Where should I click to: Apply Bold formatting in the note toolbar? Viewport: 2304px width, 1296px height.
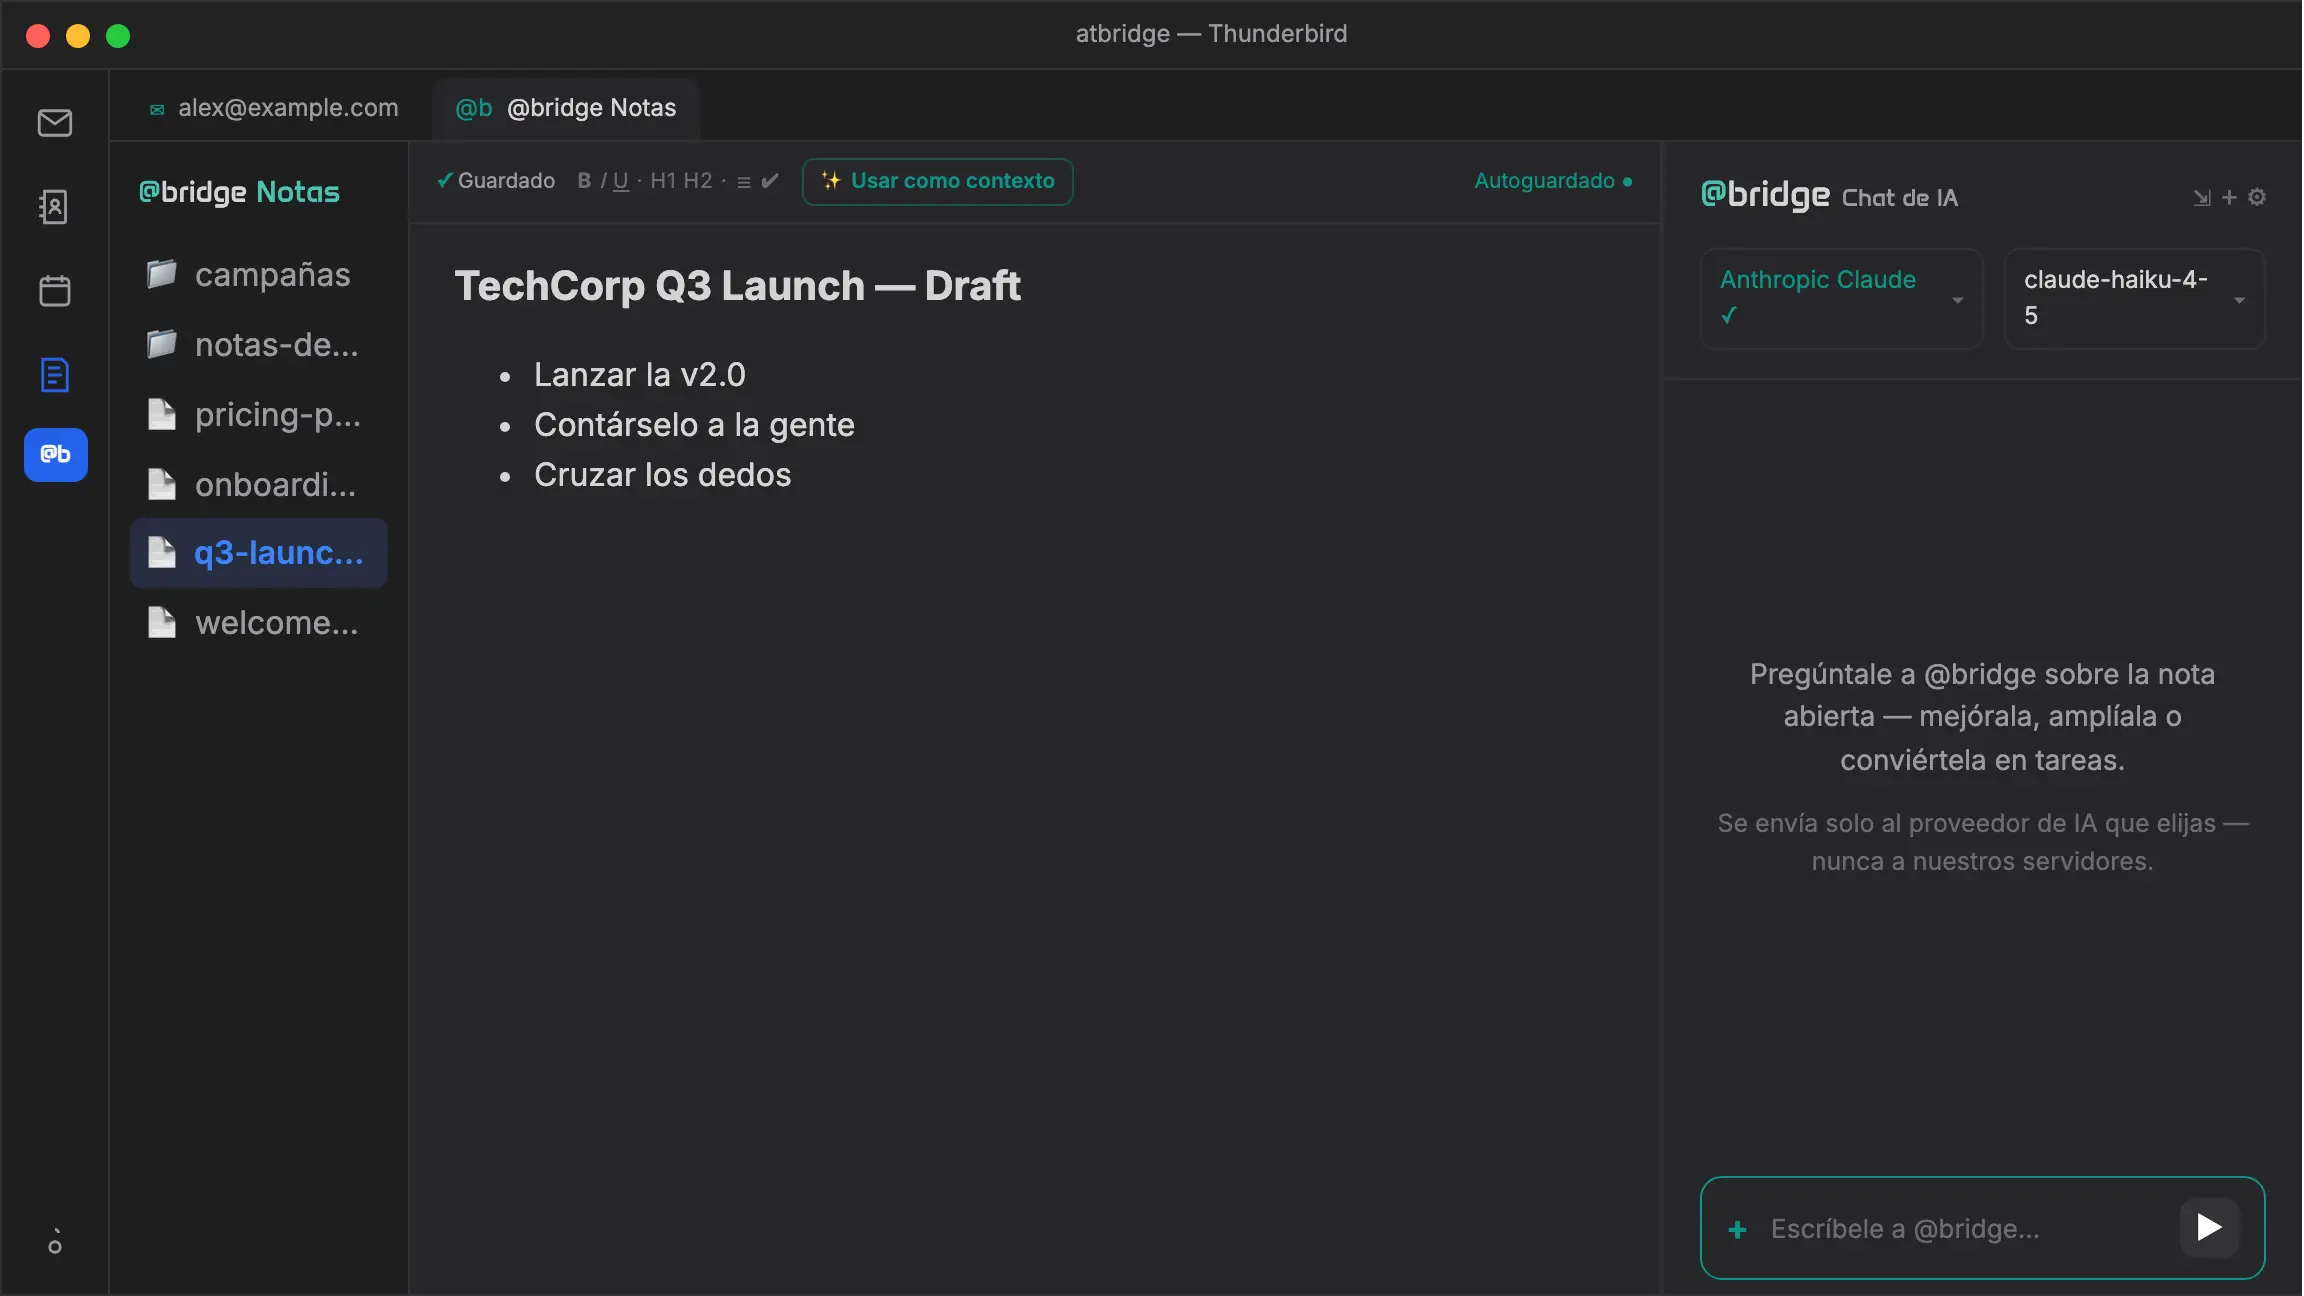coord(584,181)
